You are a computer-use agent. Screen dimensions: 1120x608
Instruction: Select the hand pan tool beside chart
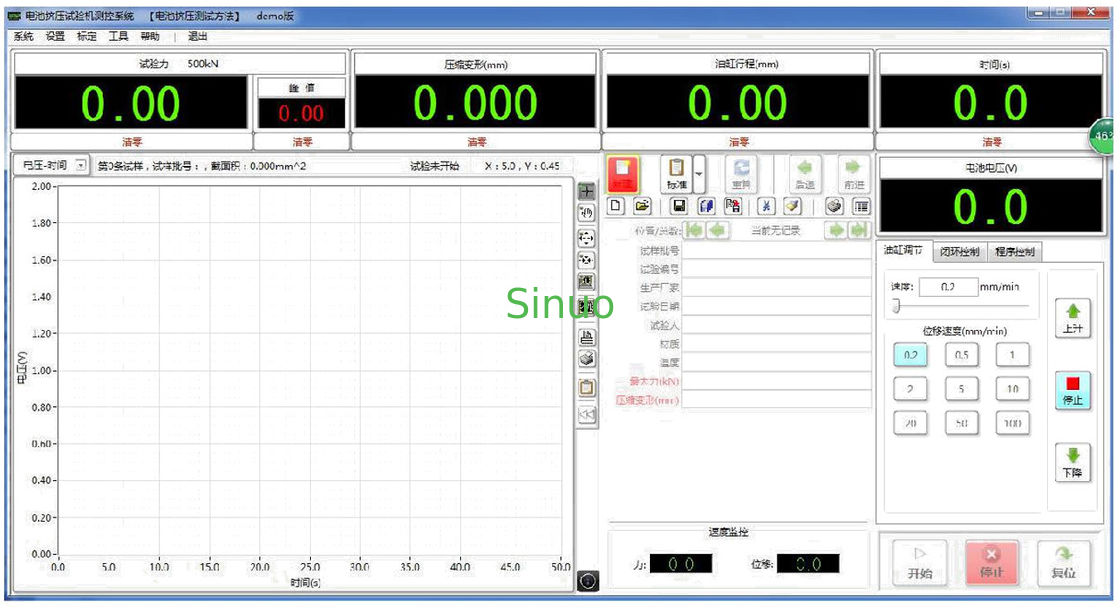tap(587, 212)
